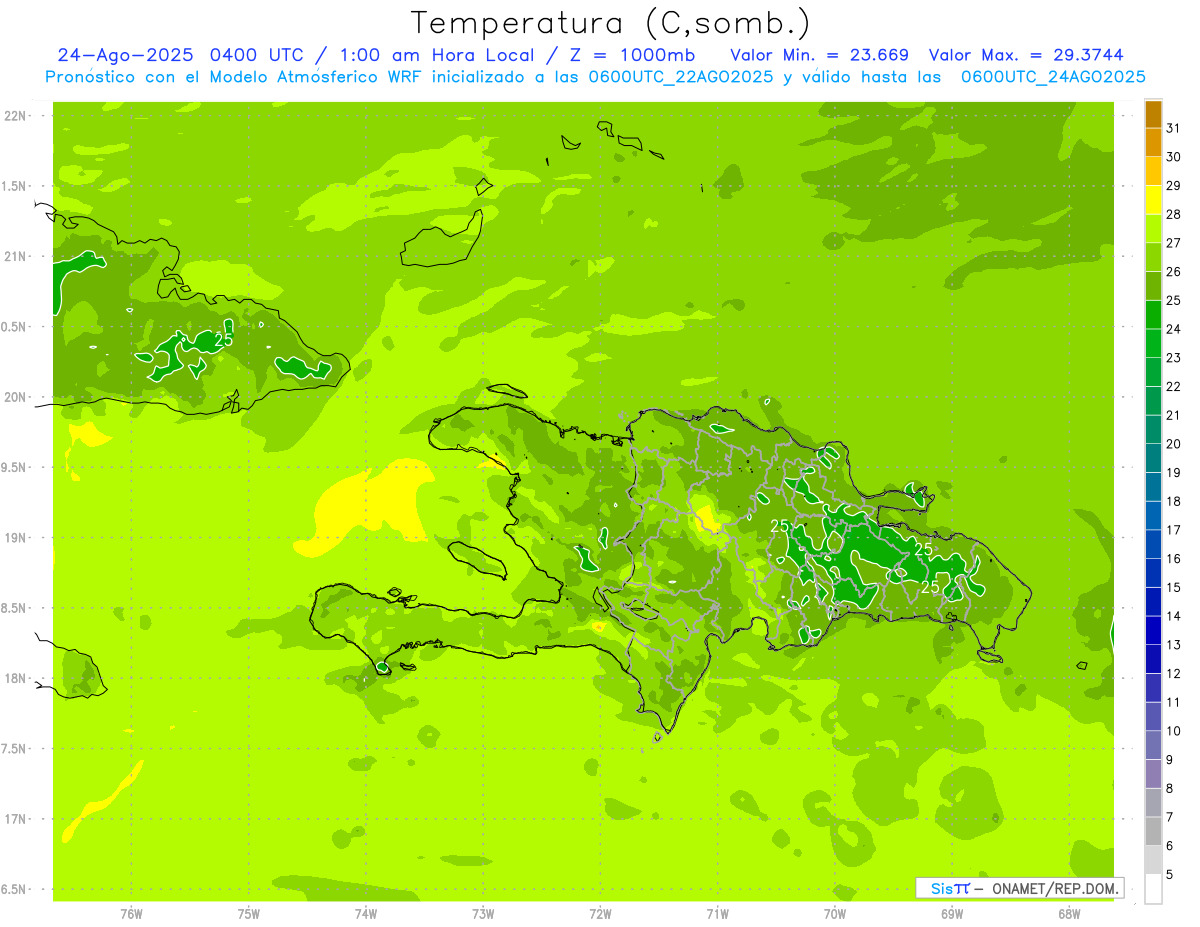1200x927 pixels.
Task: Click legend value 17
Action: point(1173,530)
